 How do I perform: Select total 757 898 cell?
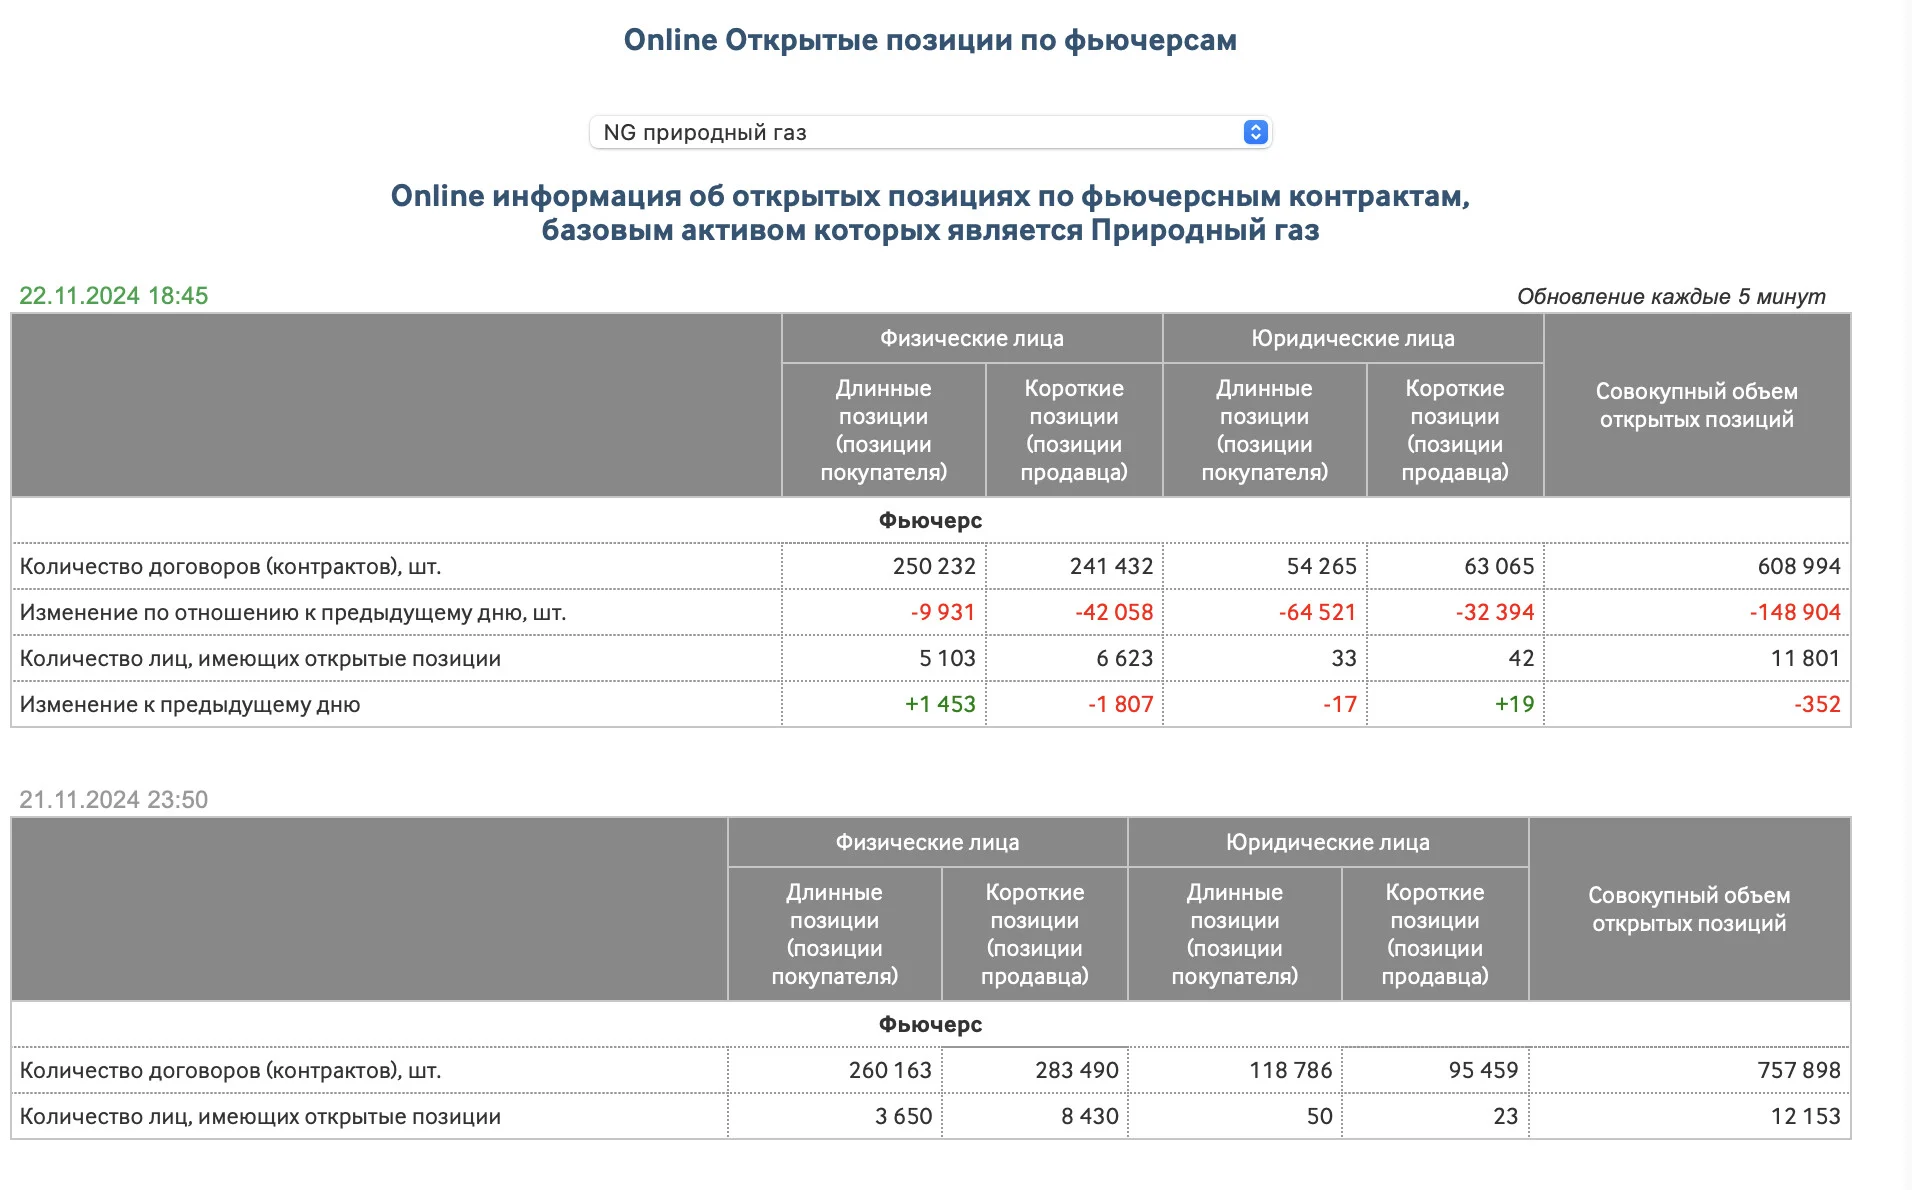tap(1799, 1070)
